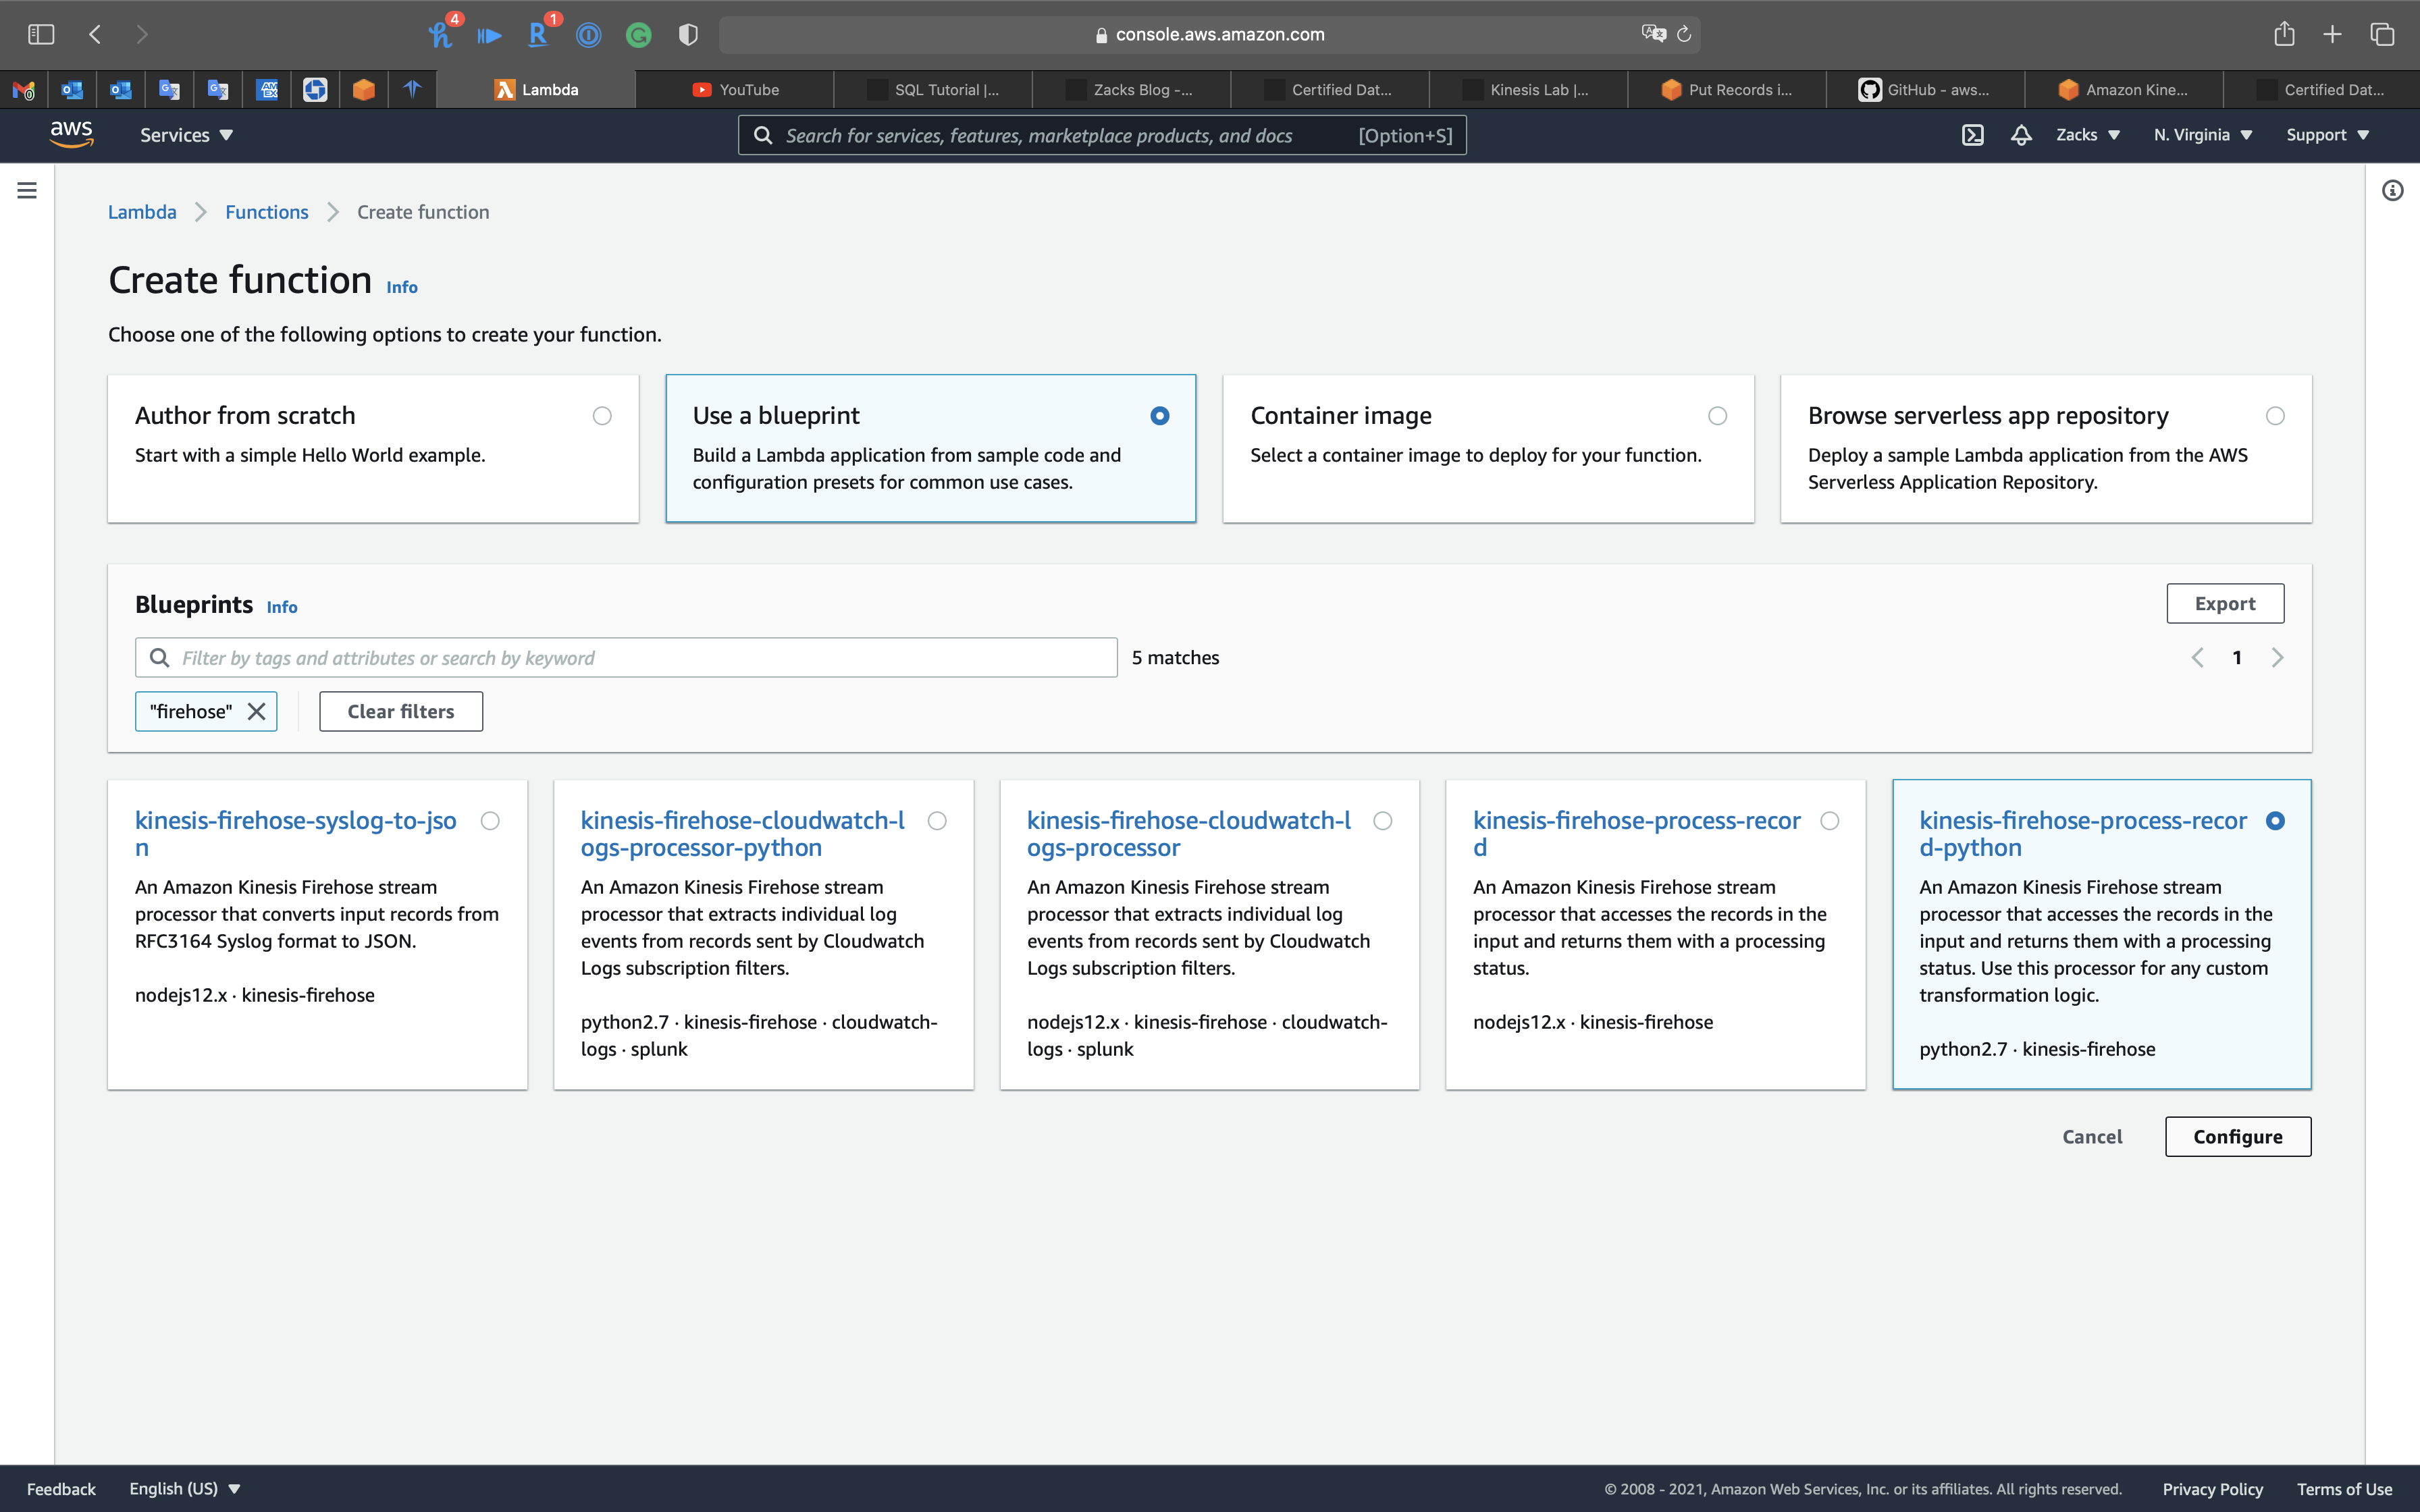Click the blueprints filter search field

tap(640, 657)
